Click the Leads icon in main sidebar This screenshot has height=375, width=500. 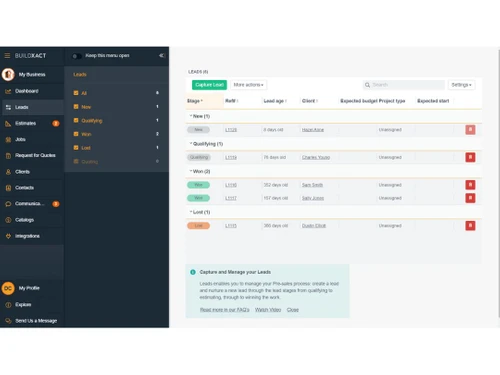pyautogui.click(x=8, y=107)
